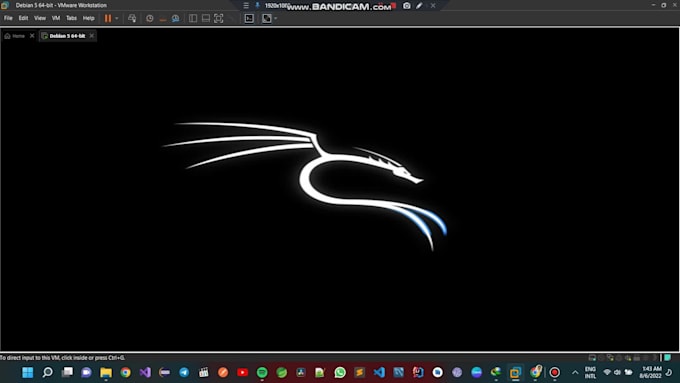Switch to the Home tab
This screenshot has width=680, height=383.
pos(15,36)
